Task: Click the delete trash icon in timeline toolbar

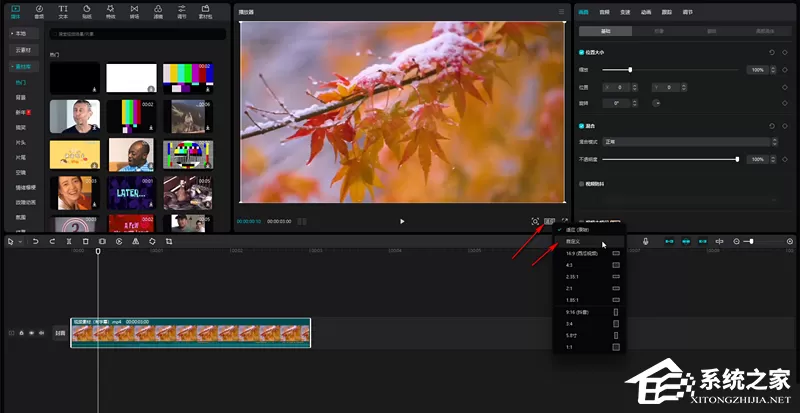Action: [x=86, y=241]
